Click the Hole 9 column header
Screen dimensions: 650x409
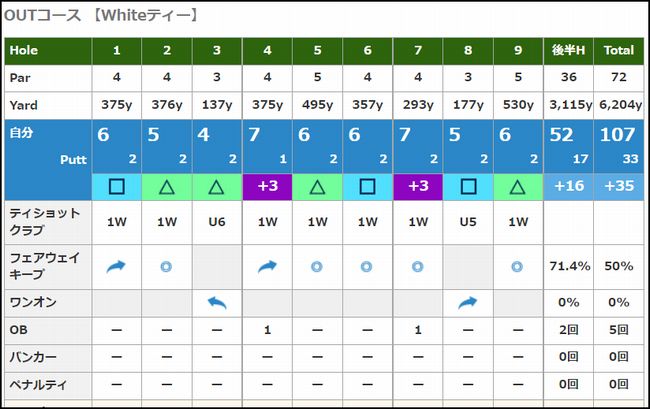pyautogui.click(x=518, y=50)
